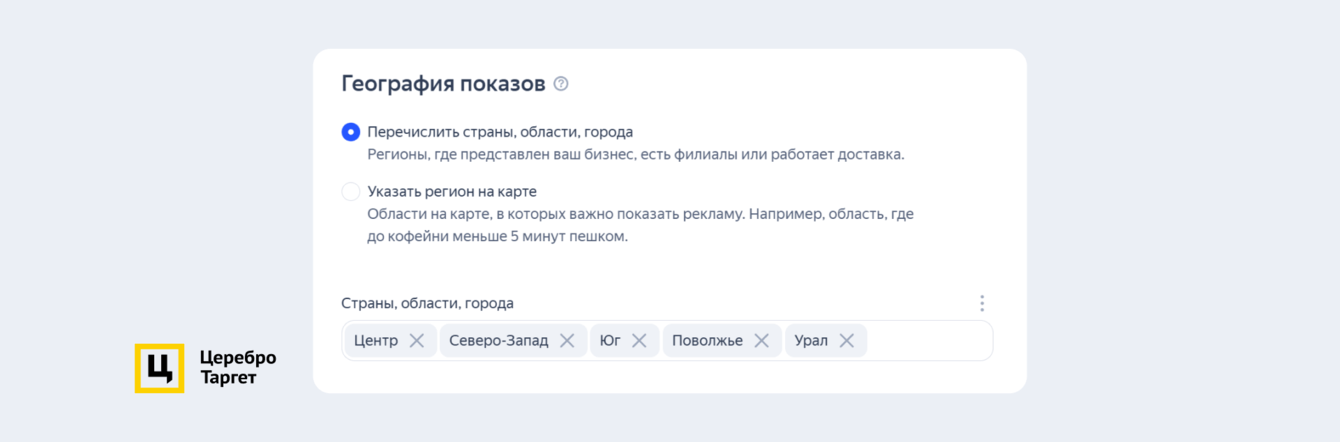This screenshot has height=442, width=1340.
Task: Click the Церебро Таргет brand text
Action: click(237, 368)
